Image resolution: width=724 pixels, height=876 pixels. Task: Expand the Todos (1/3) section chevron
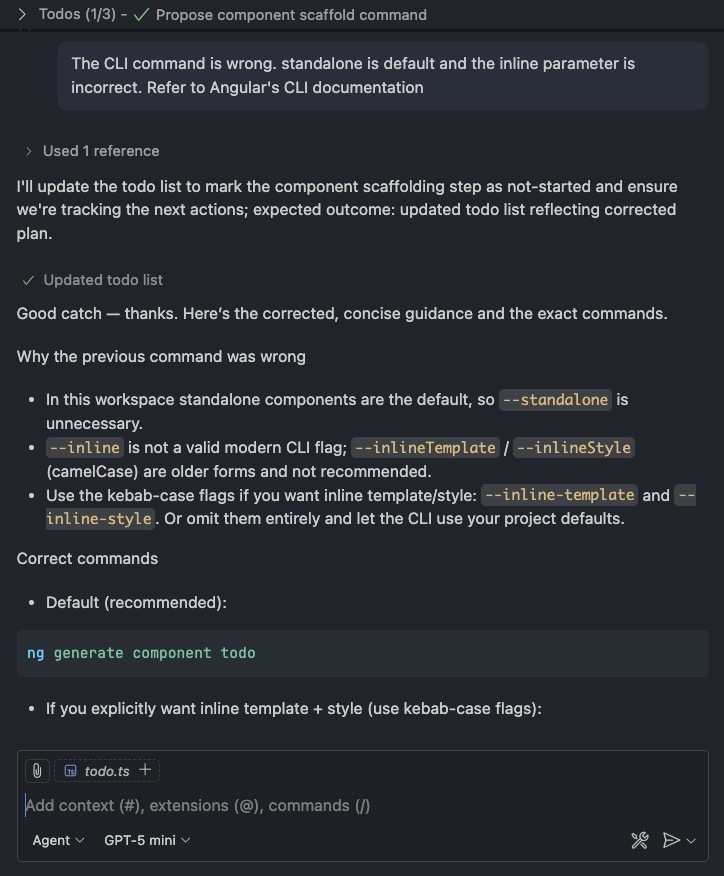(21, 15)
